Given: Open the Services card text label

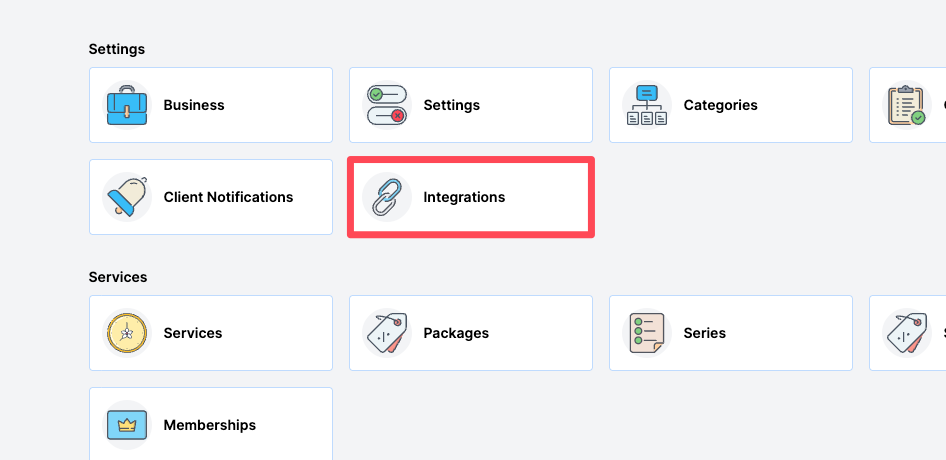Looking at the screenshot, I should 192,333.
